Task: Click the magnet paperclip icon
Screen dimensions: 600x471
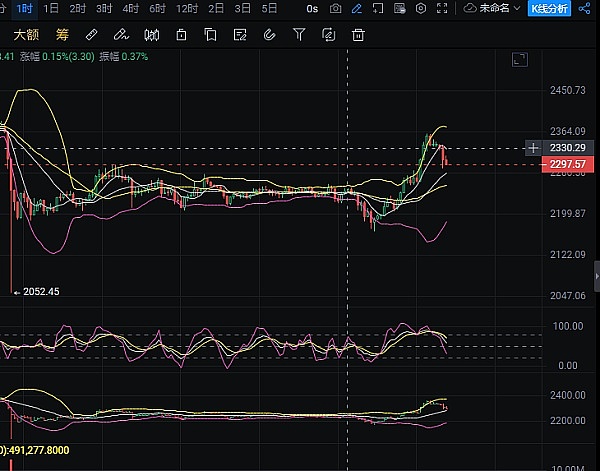Action: click(268, 35)
